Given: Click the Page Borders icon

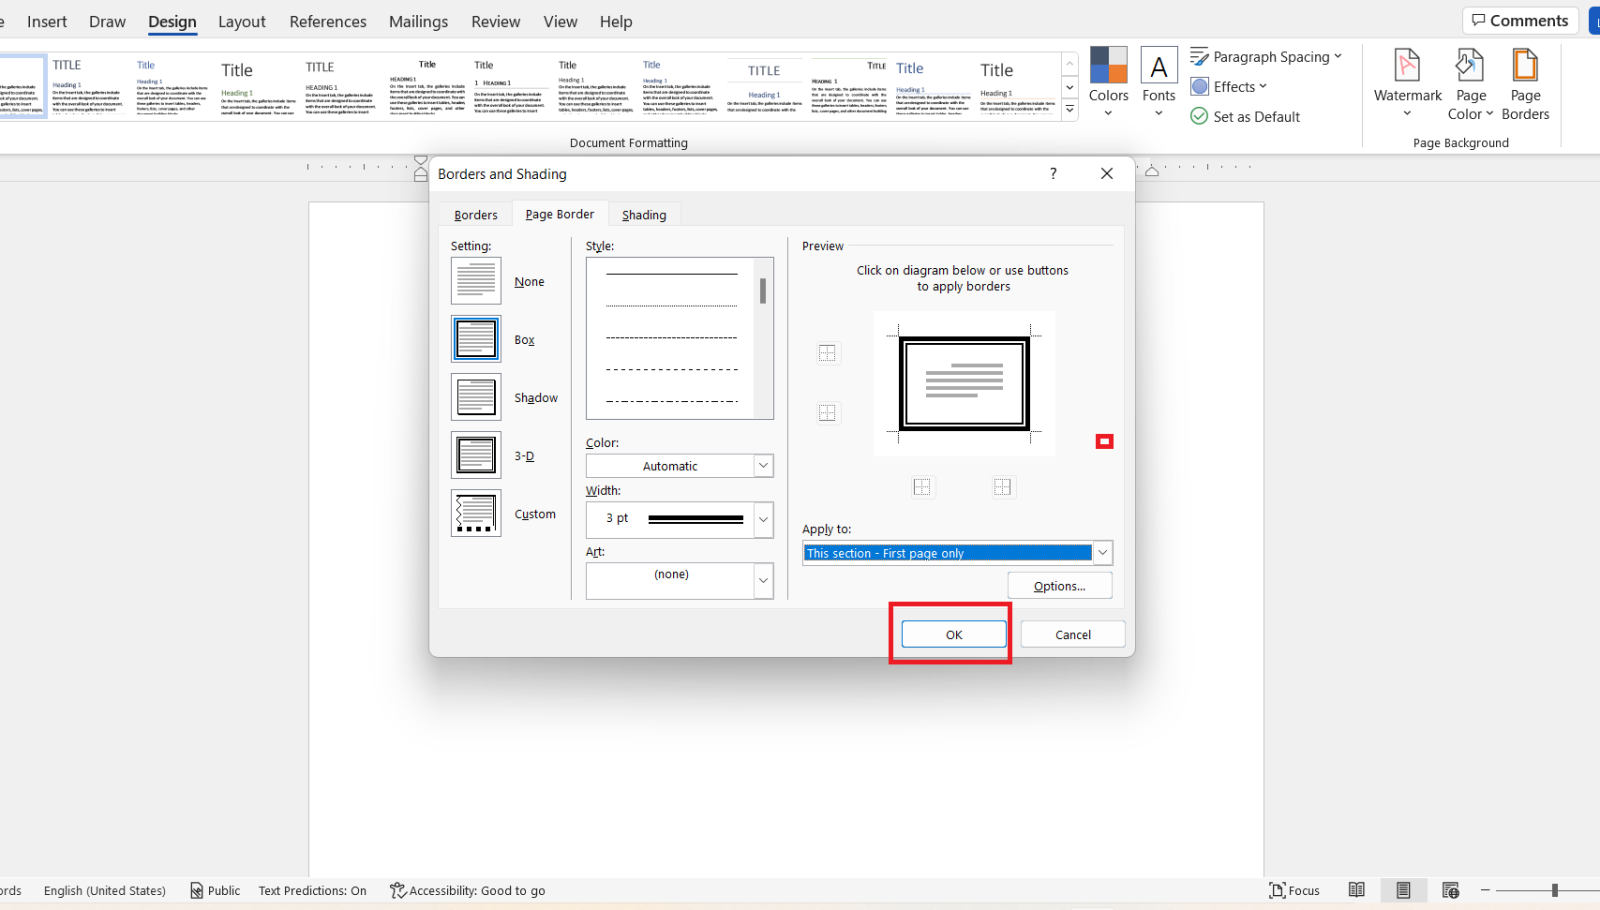Looking at the screenshot, I should click(1525, 68).
